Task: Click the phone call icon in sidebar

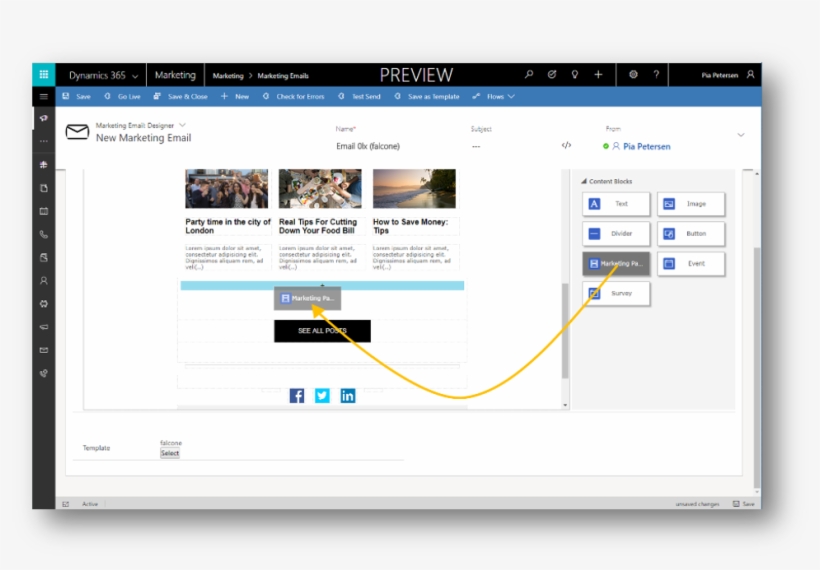Action: 44,234
